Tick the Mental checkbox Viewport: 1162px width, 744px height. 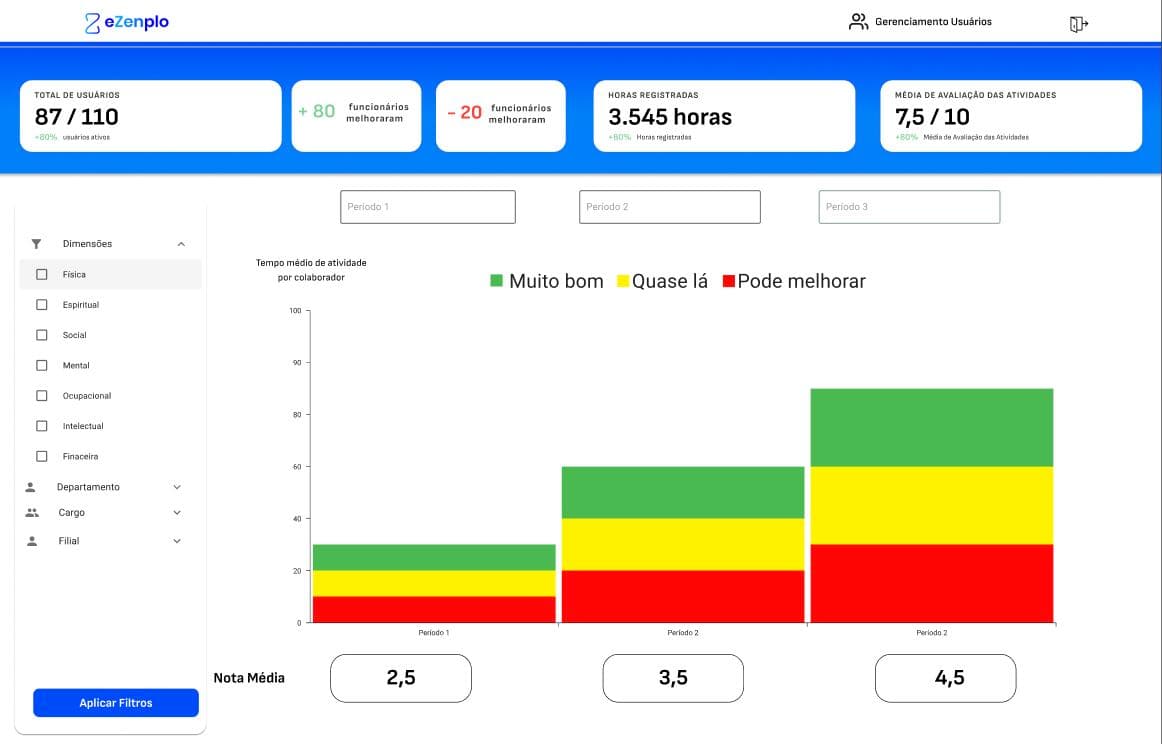click(42, 365)
